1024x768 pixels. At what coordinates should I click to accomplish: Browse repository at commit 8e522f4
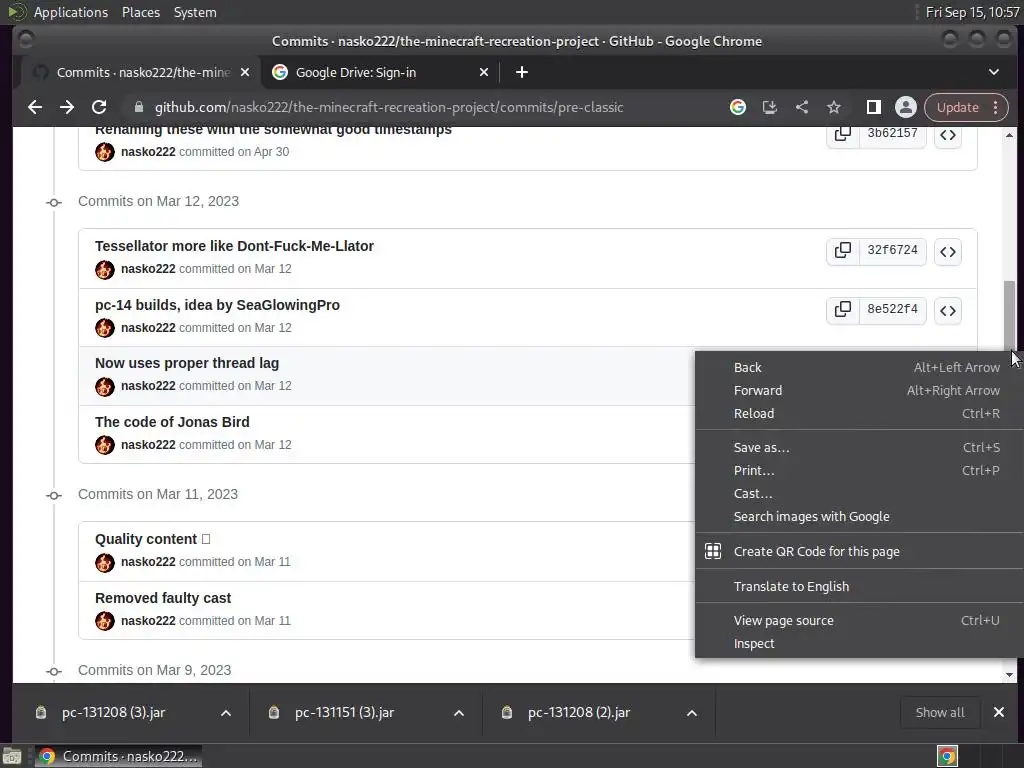[948, 310]
